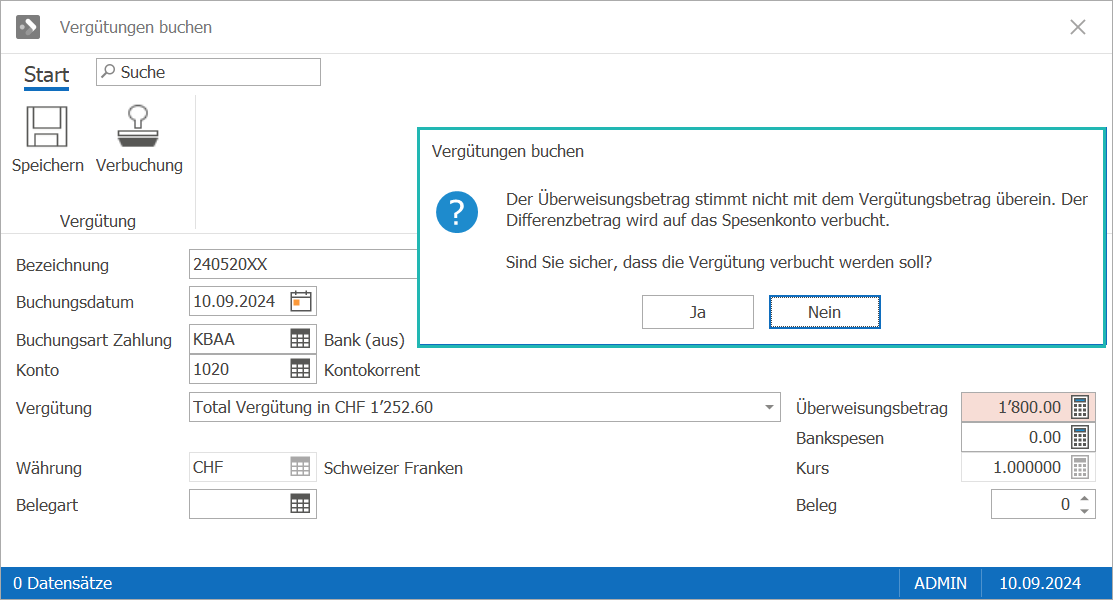Image resolution: width=1113 pixels, height=600 pixels.
Task: Decrease the Beleg number with down arrow
Action: click(x=1085, y=511)
